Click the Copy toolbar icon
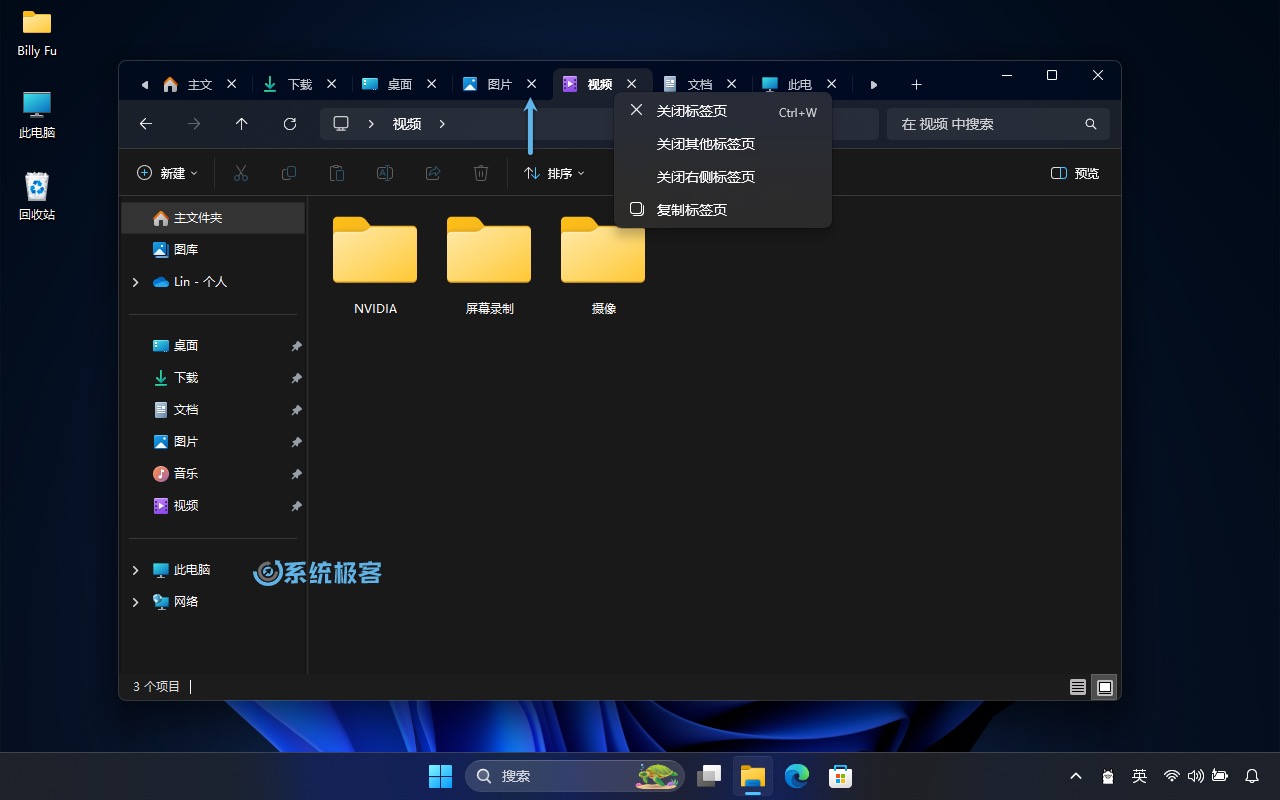The width and height of the screenshot is (1280, 800). (289, 173)
